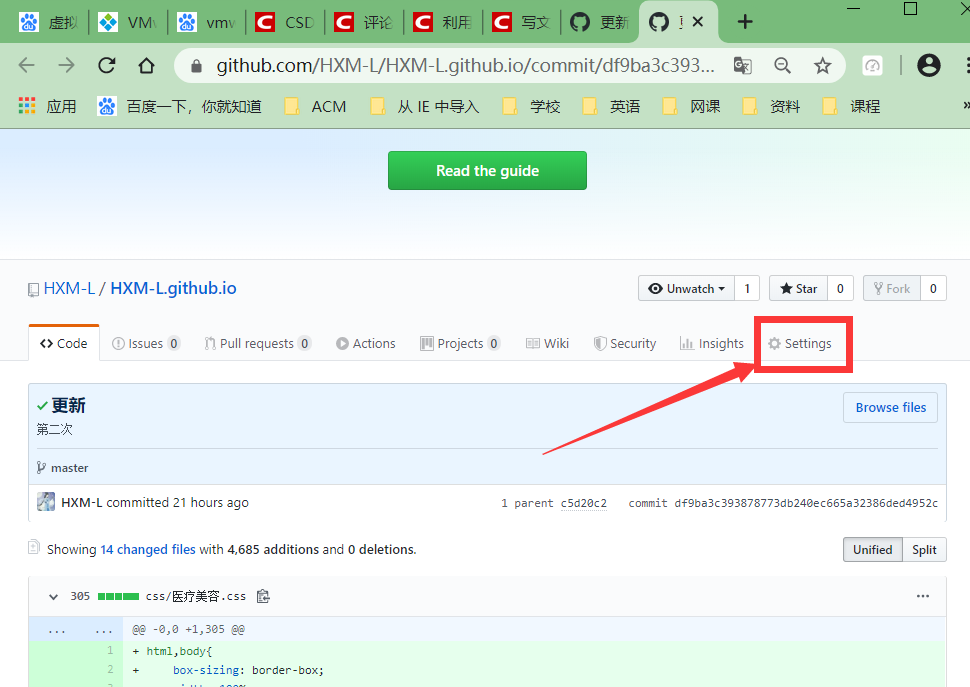Click the site lock icon
This screenshot has height=687, width=970.
click(196, 66)
